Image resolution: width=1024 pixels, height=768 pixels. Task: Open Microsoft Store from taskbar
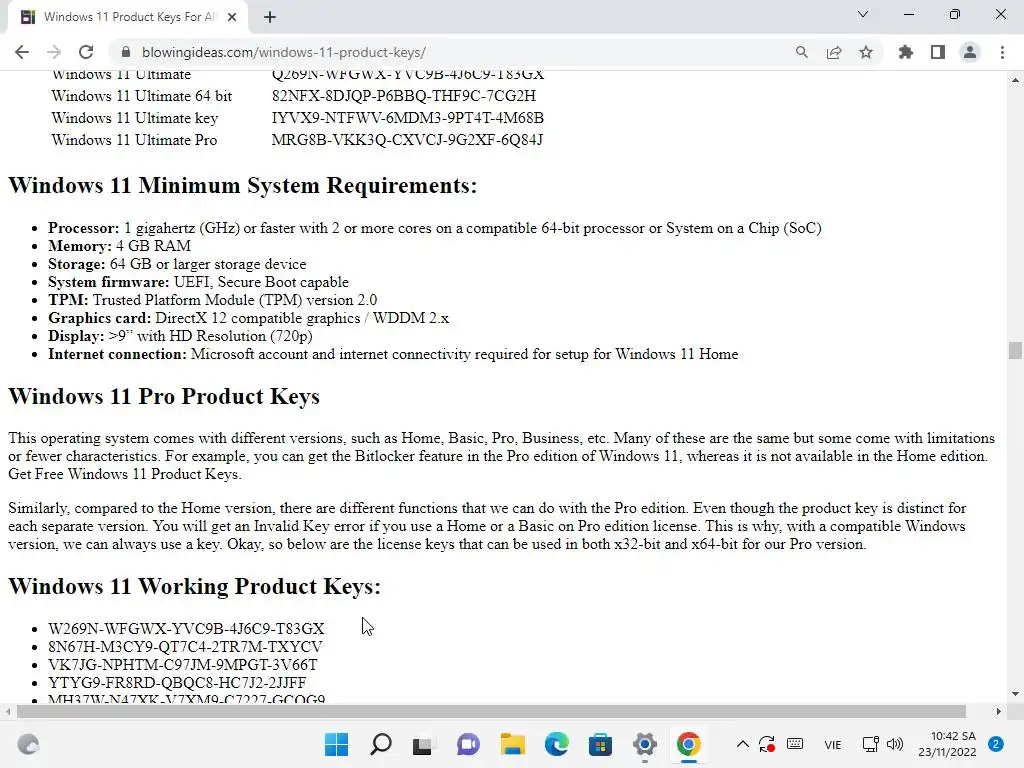click(600, 744)
